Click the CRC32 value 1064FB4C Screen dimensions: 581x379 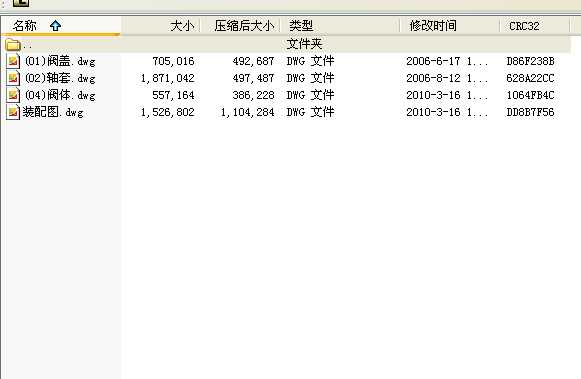pos(531,95)
